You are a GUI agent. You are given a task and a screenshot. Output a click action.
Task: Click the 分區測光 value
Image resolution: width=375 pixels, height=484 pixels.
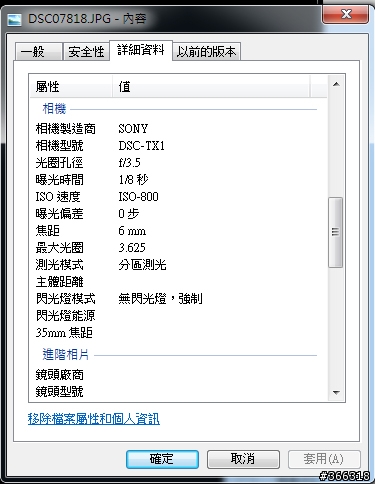pos(142,265)
